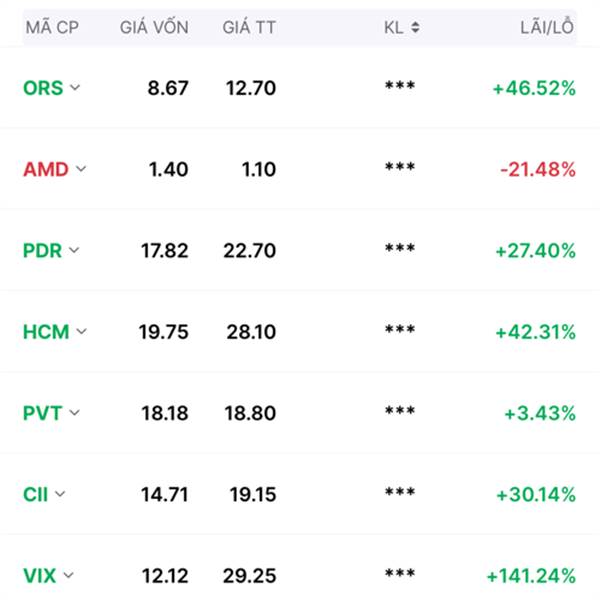Viewport: 600px width, 600px height.
Task: Expand the AMD stock chevron
Action: (x=81, y=168)
